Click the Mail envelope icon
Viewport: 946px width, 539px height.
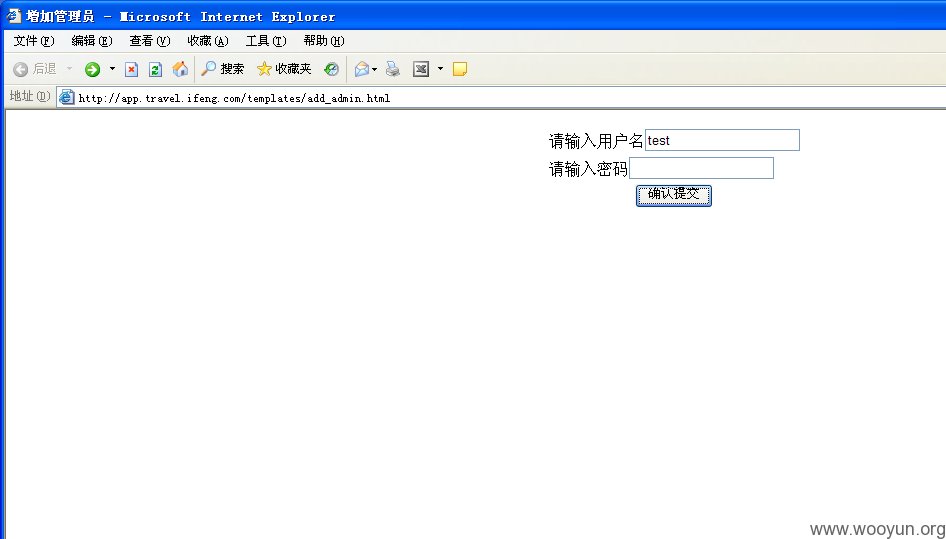click(362, 69)
